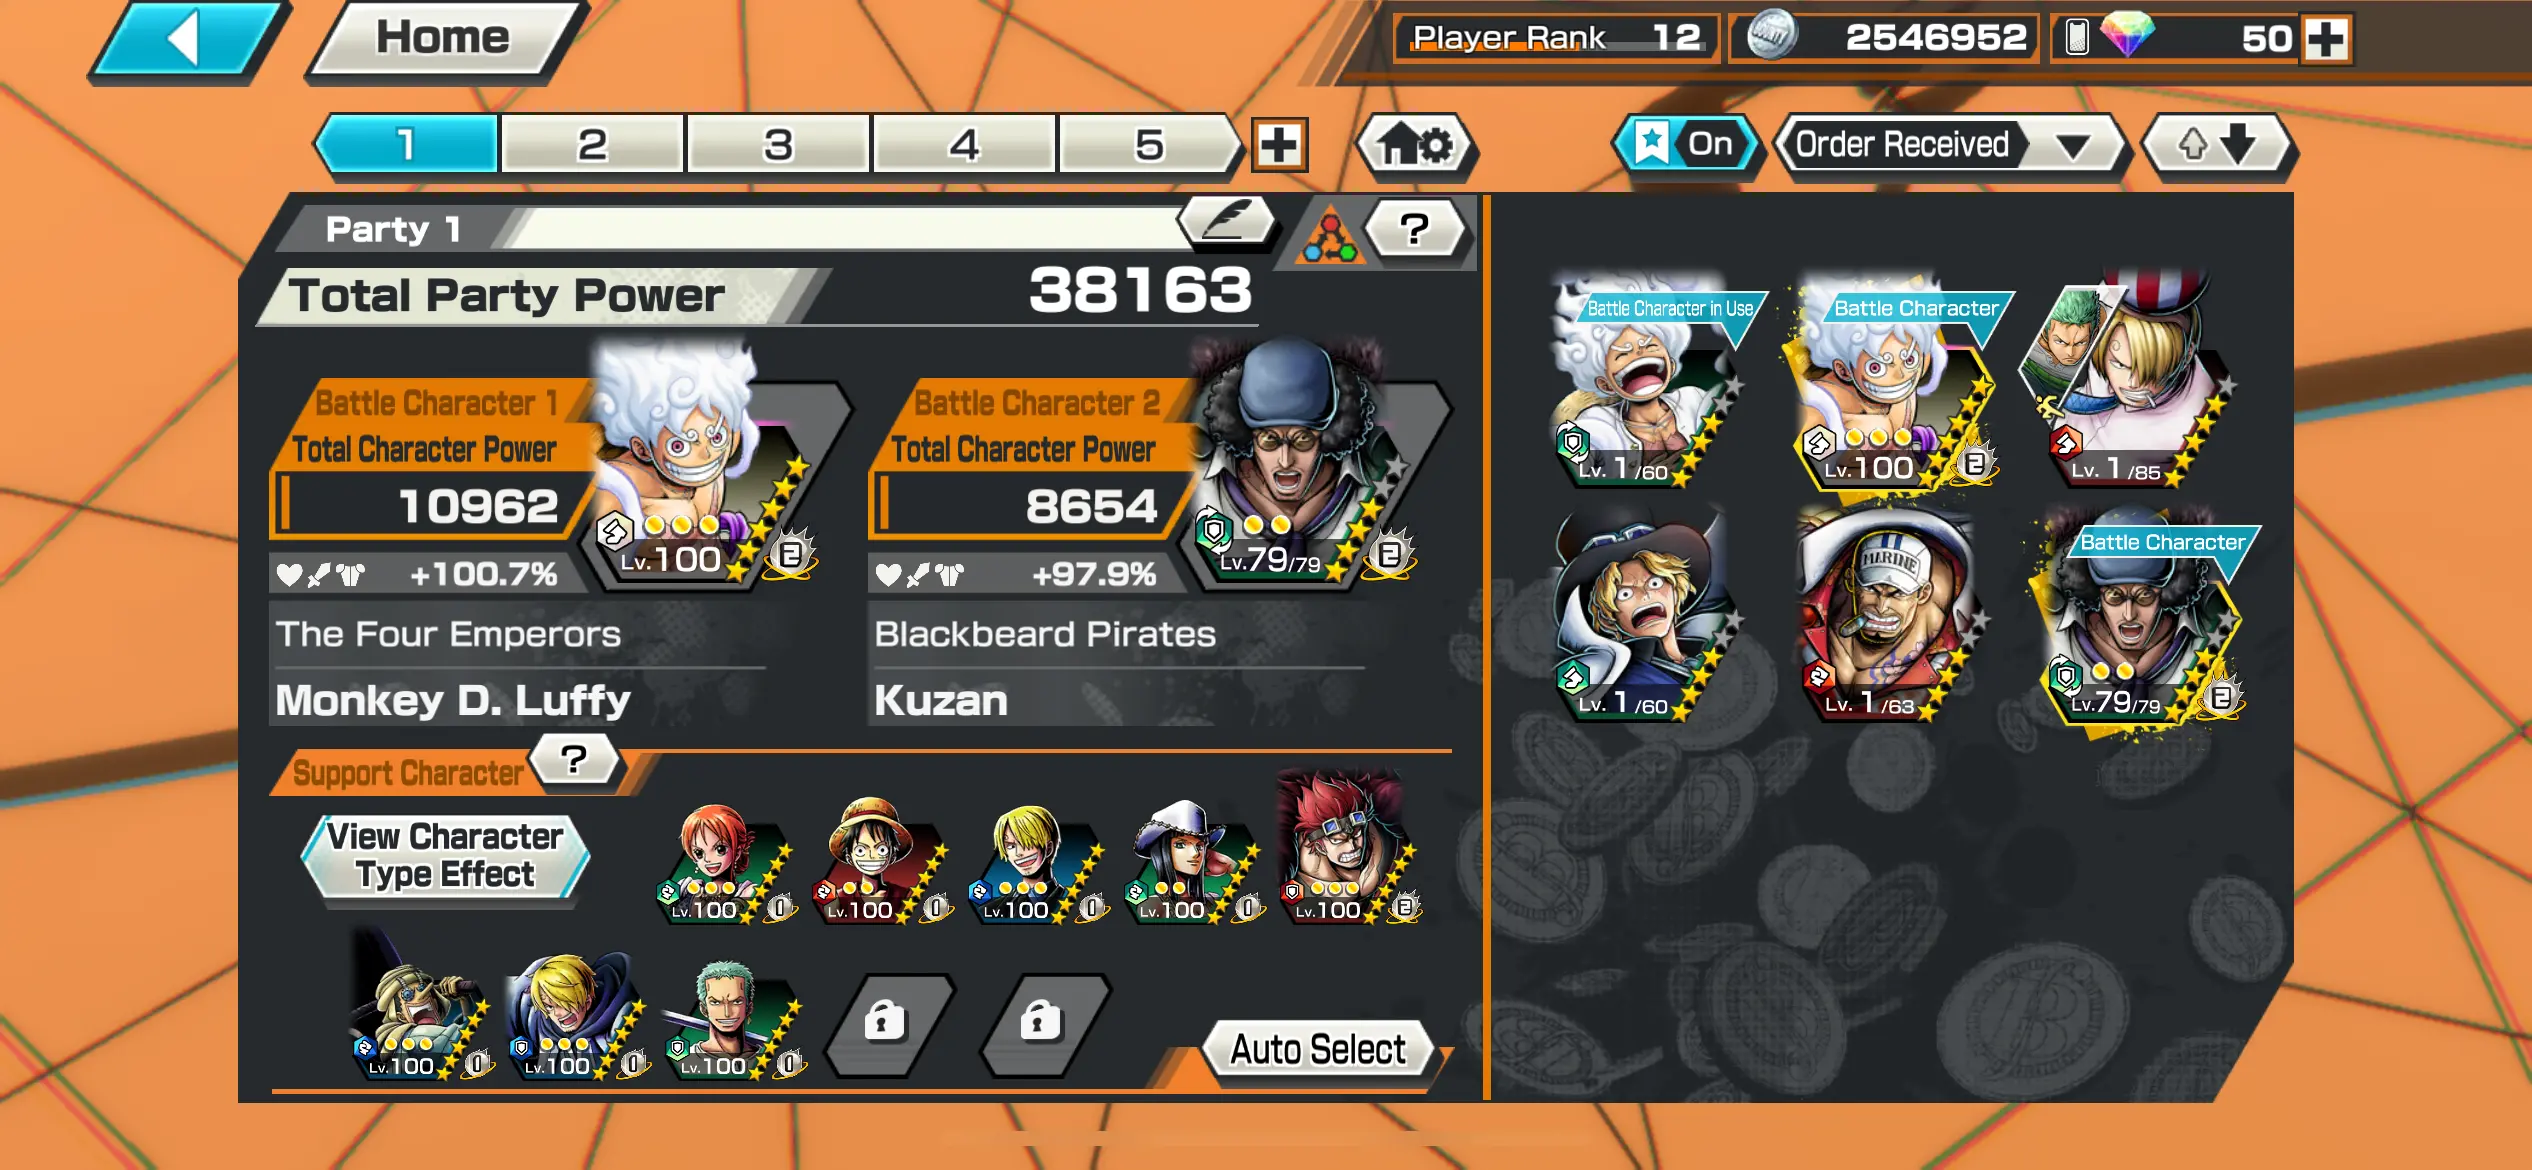Open the home settings icon

coord(1415,146)
